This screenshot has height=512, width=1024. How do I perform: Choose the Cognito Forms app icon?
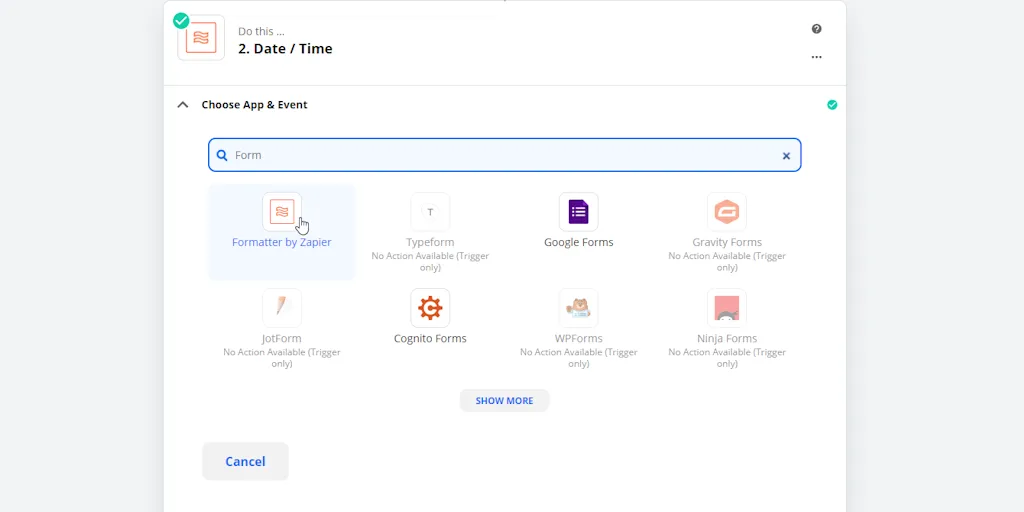430,308
